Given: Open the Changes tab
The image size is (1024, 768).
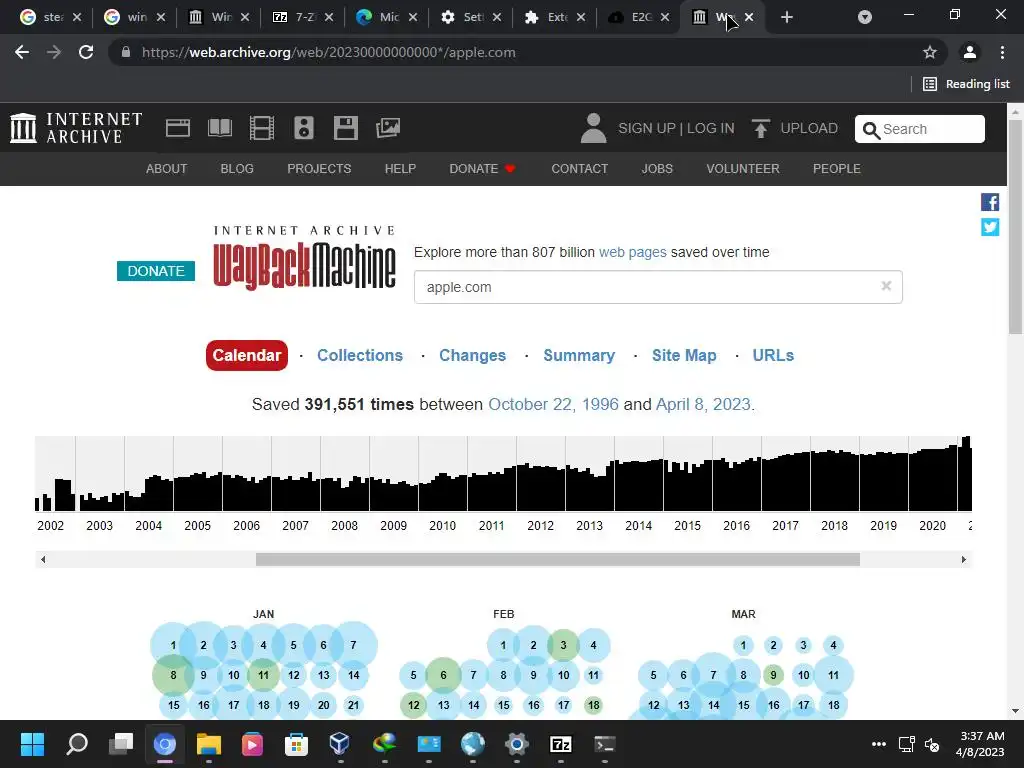Looking at the screenshot, I should pyautogui.click(x=472, y=355).
